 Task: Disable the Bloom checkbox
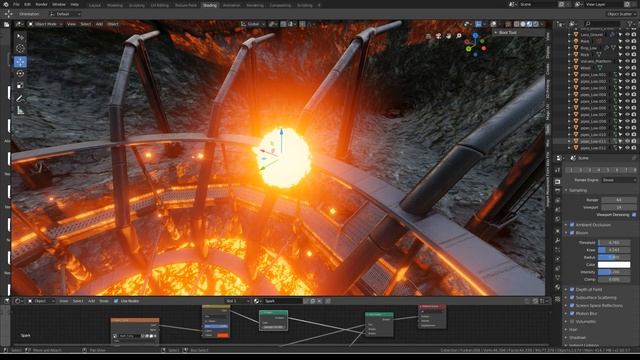point(572,233)
